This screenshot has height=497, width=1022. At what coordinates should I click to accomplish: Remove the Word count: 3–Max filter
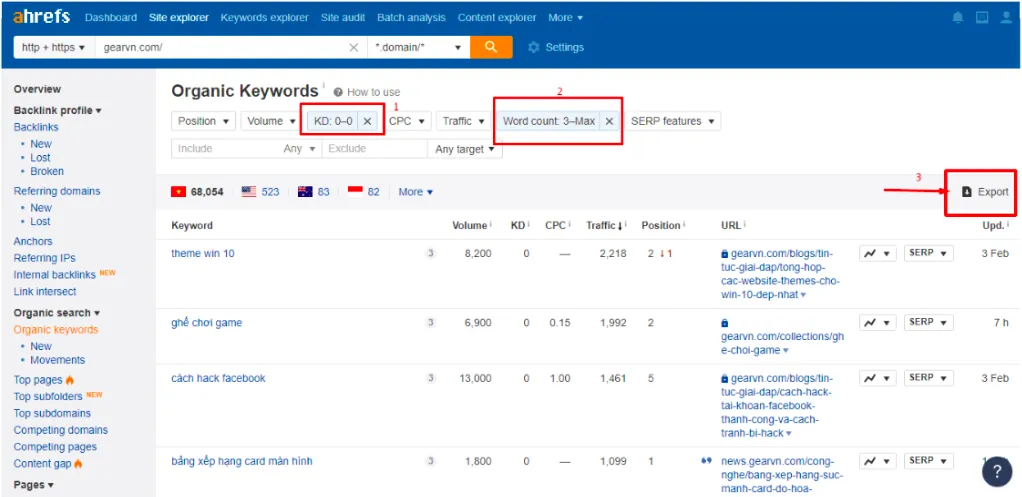(x=609, y=121)
